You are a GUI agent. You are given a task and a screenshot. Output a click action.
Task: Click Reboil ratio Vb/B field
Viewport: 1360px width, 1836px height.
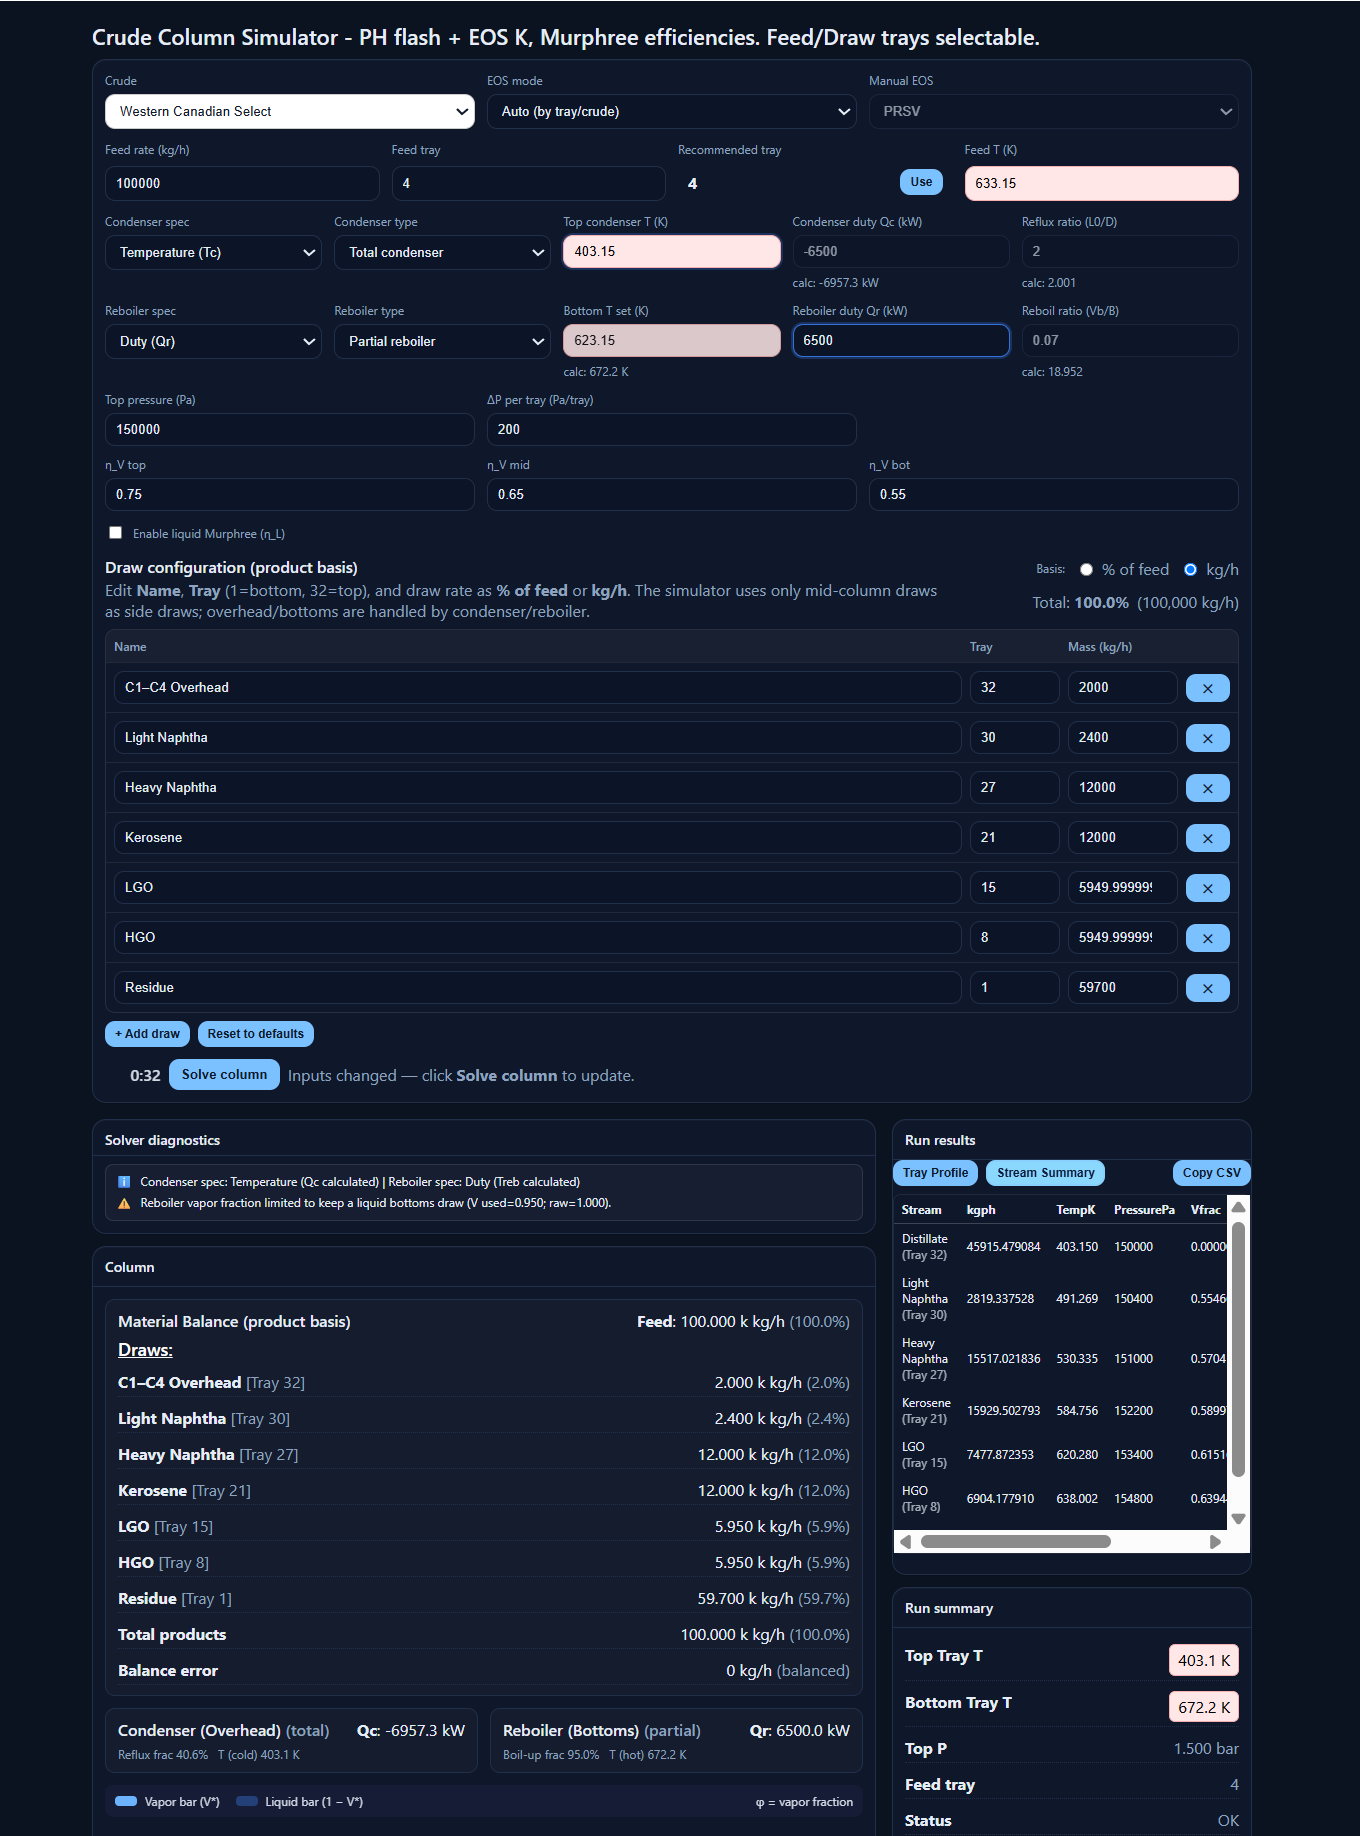1130,340
